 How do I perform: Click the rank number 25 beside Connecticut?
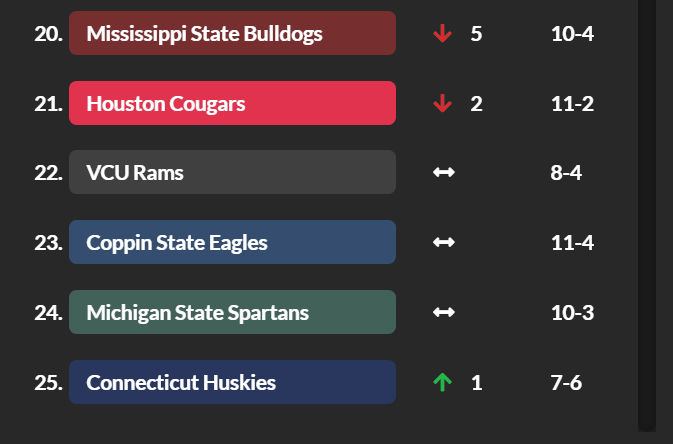[x=48, y=383]
